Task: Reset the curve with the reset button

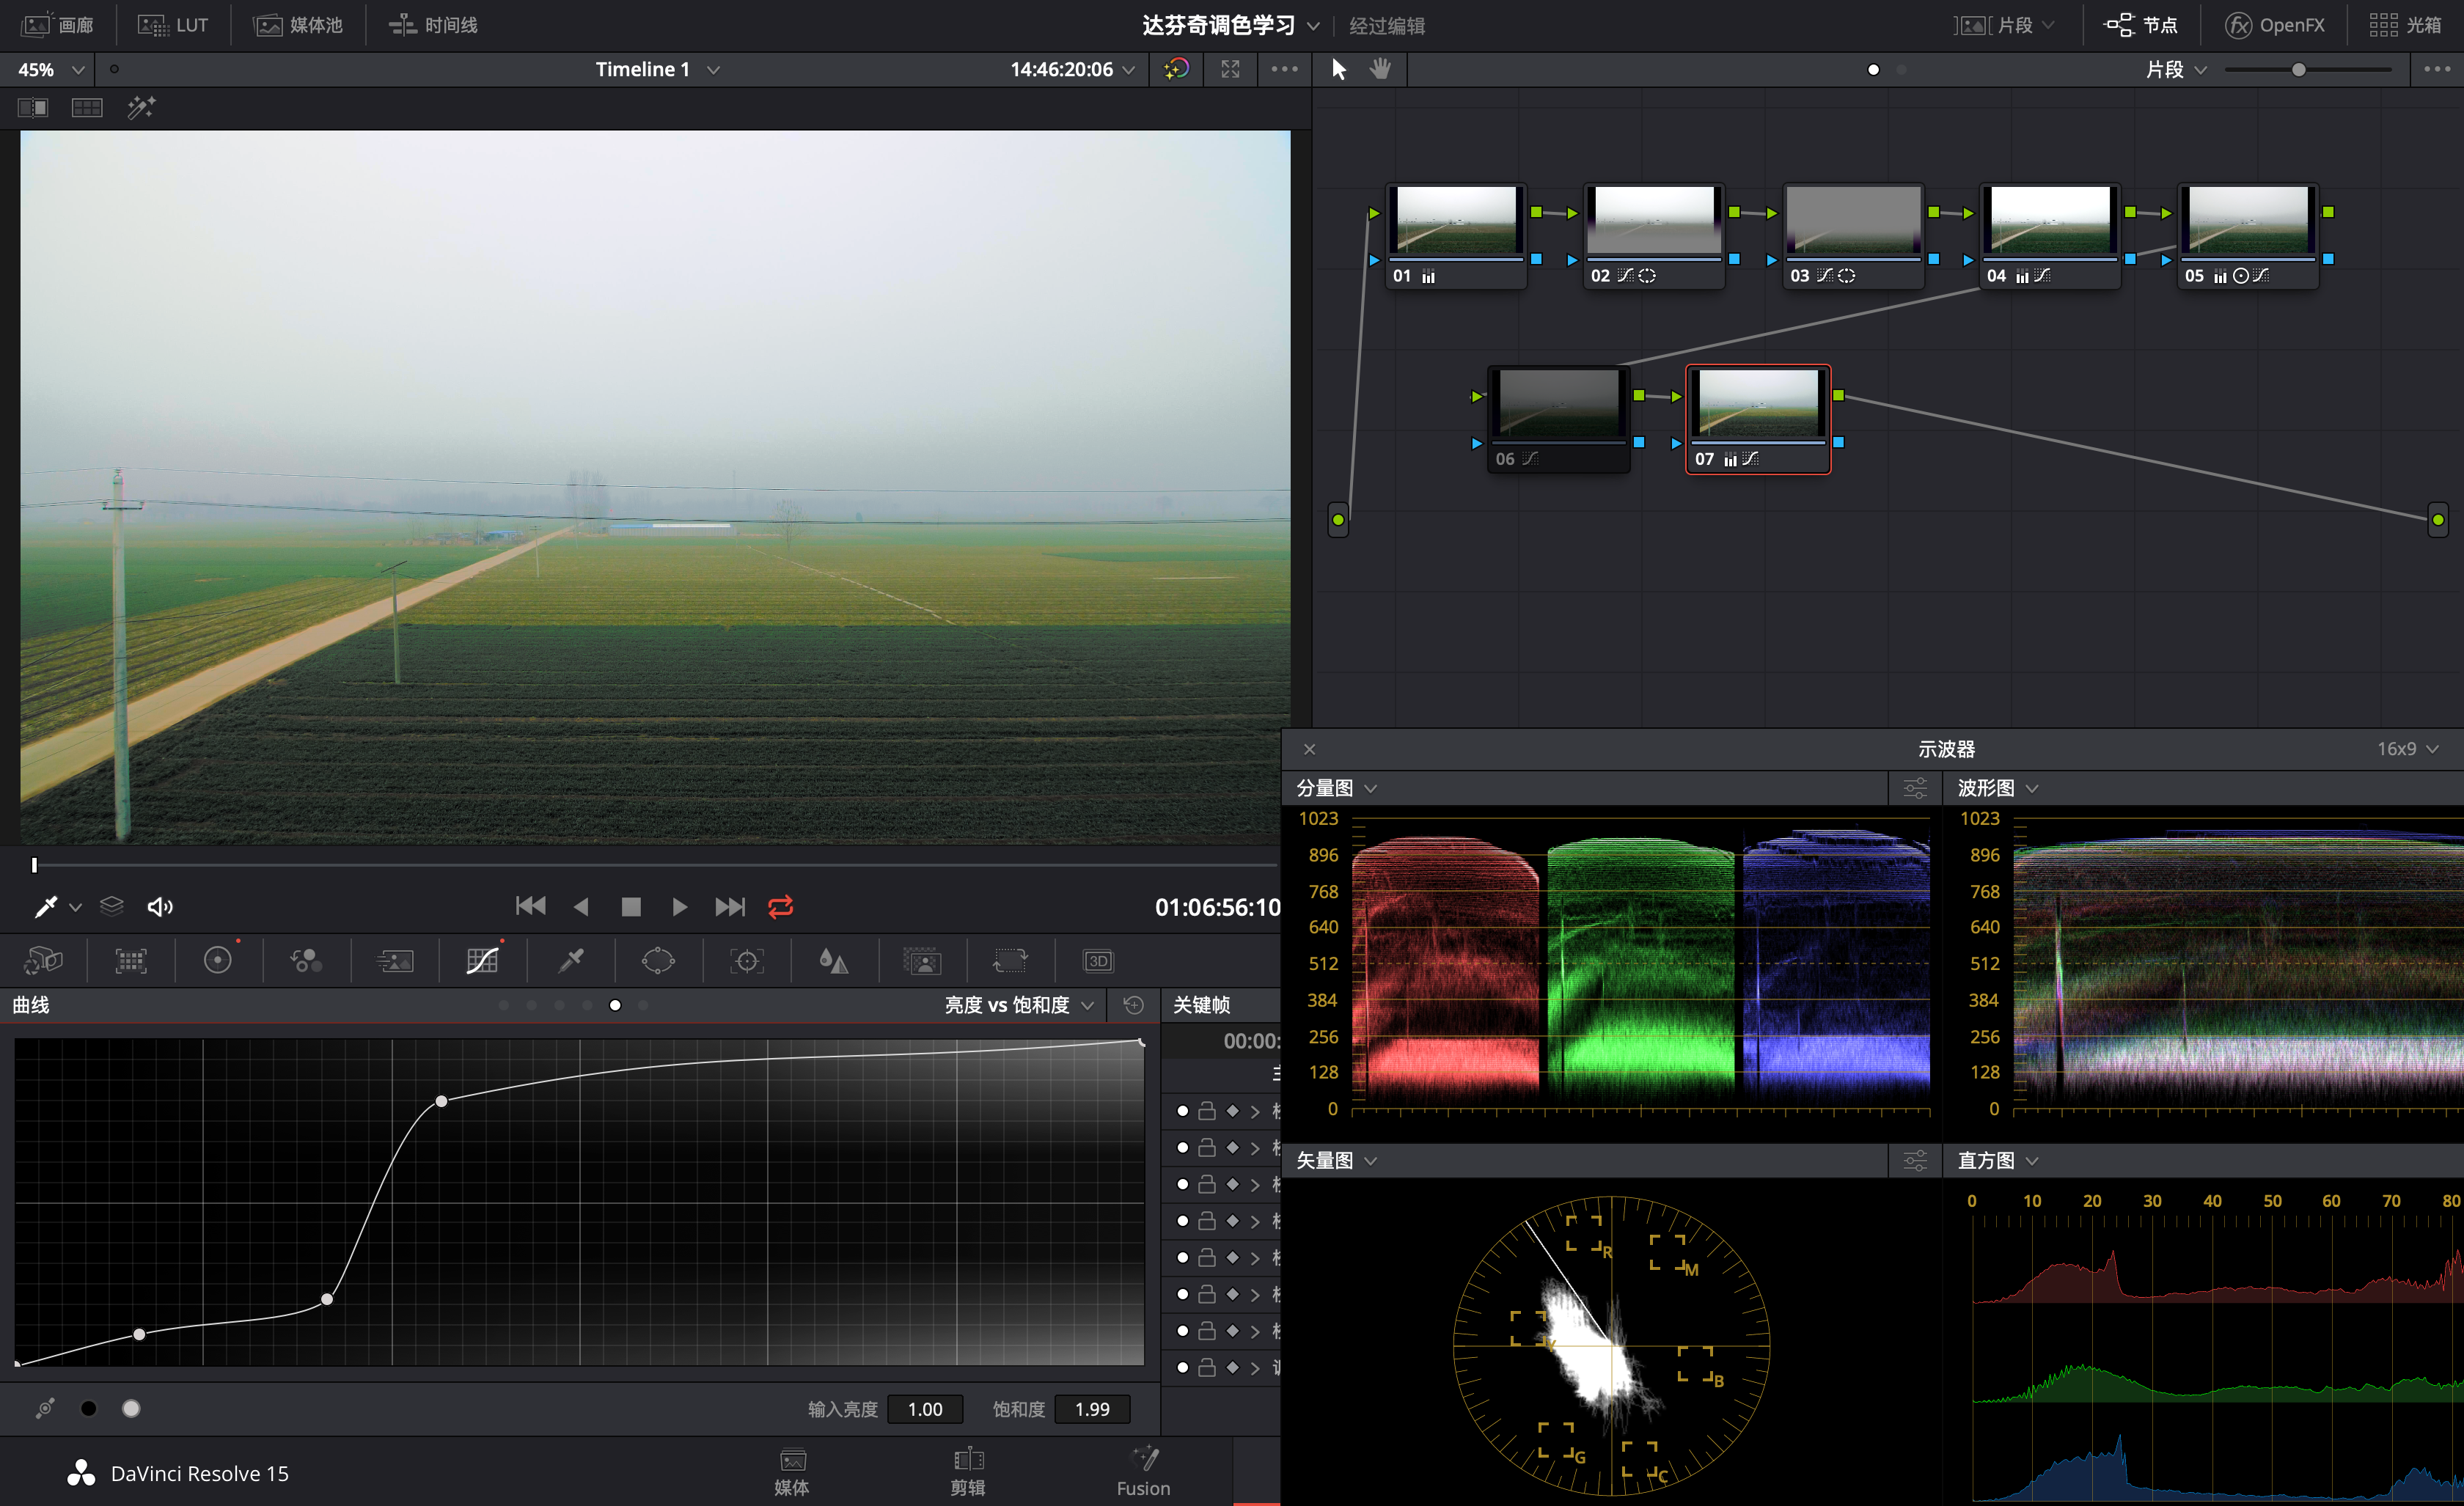Action: [x=1133, y=1005]
